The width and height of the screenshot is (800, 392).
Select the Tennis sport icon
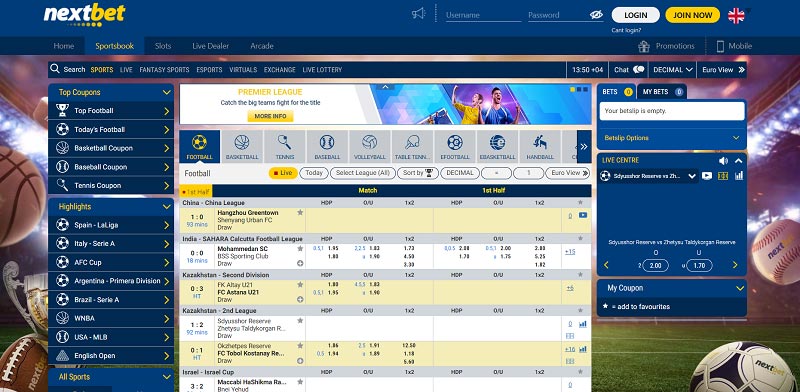(x=285, y=146)
